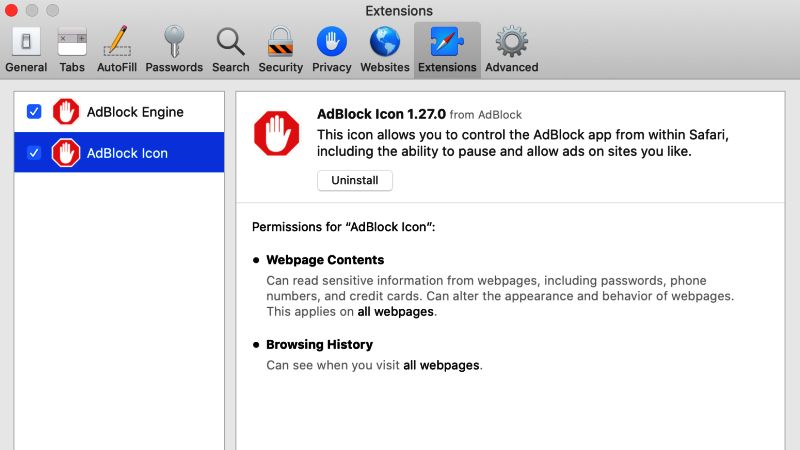Open the Tabs preferences pane
Image resolution: width=800 pixels, height=450 pixels.
pos(72,50)
